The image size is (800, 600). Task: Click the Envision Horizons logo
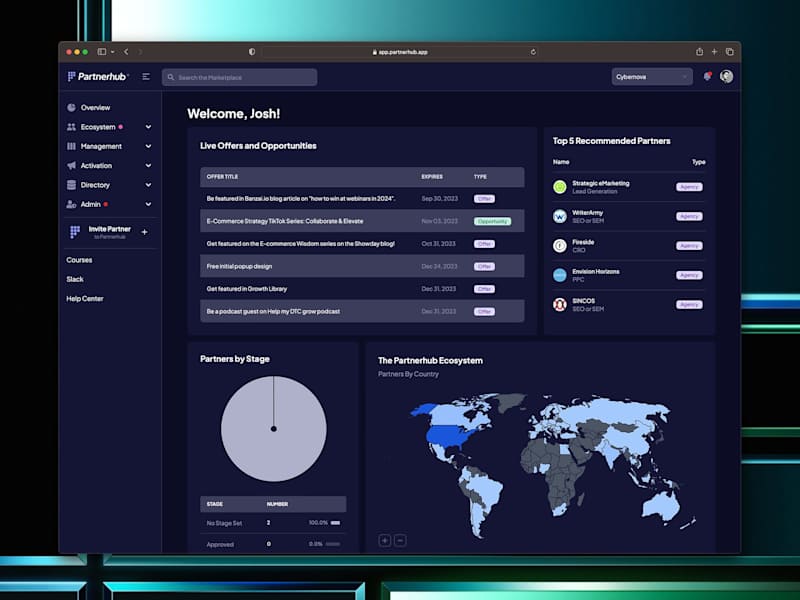[x=560, y=276]
